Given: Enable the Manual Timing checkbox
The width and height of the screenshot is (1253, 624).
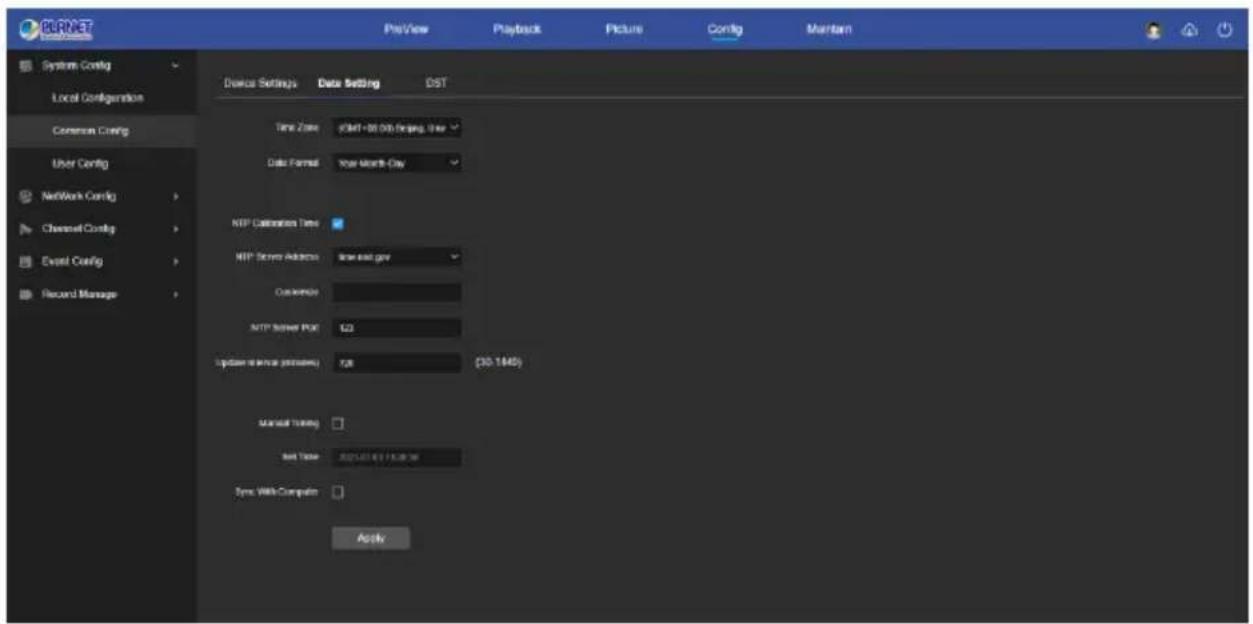Looking at the screenshot, I should click(x=337, y=424).
